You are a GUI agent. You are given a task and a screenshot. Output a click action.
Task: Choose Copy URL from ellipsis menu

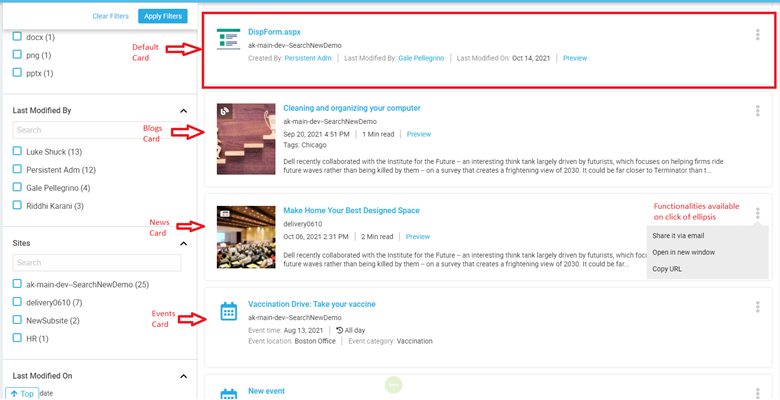click(667, 269)
